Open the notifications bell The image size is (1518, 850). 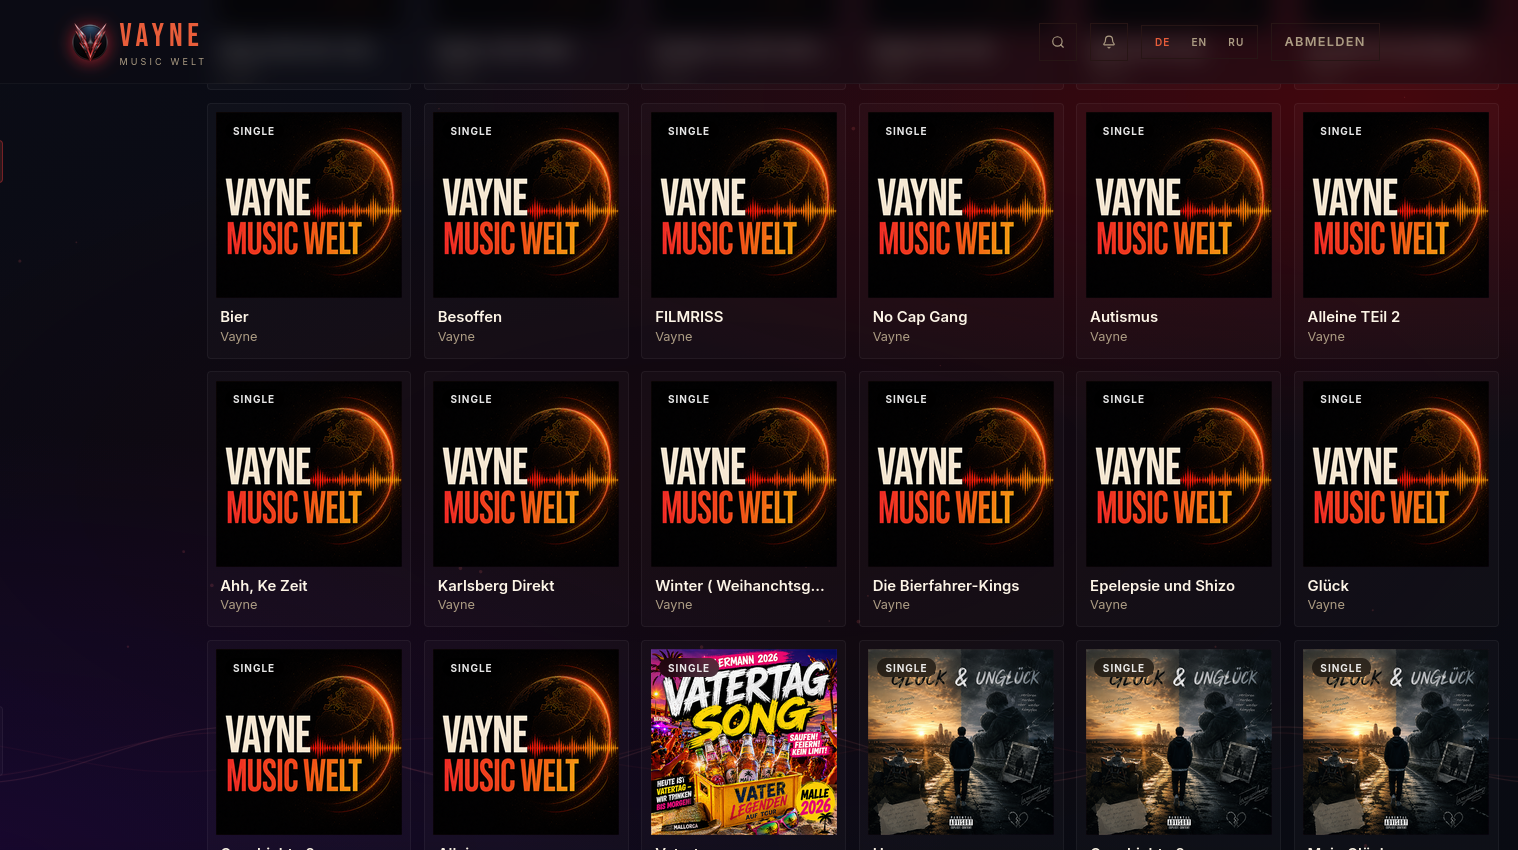point(1109,42)
